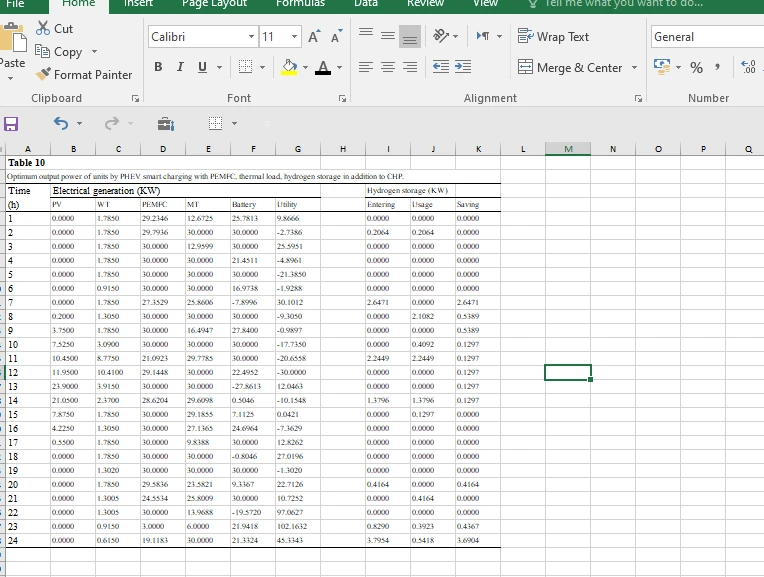Toggle Wrap Text for the cell
The width and height of the screenshot is (764, 577).
552,37
